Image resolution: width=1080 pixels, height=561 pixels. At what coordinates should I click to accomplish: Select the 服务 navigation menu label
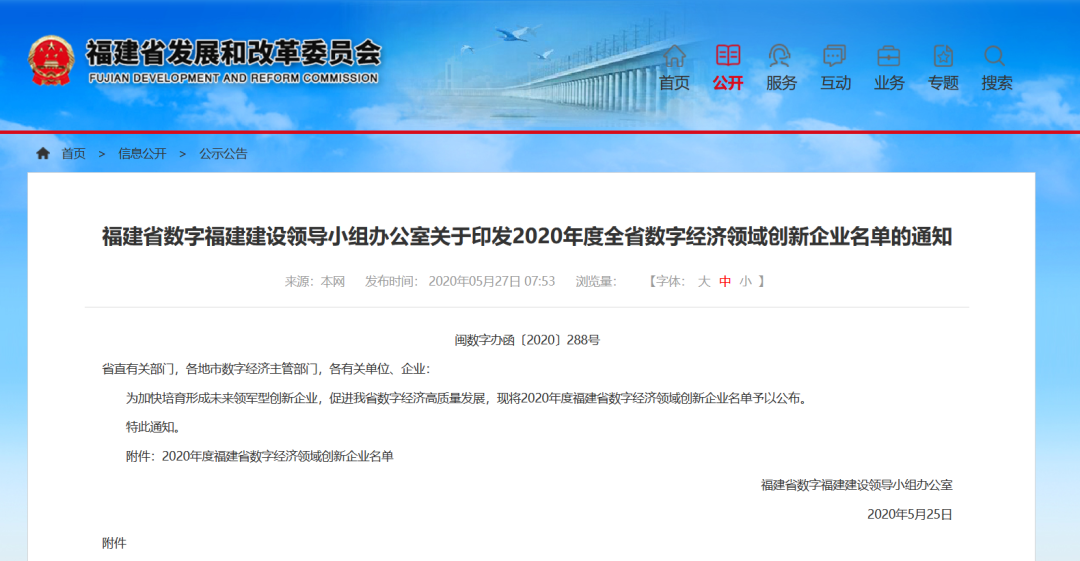coord(781,83)
